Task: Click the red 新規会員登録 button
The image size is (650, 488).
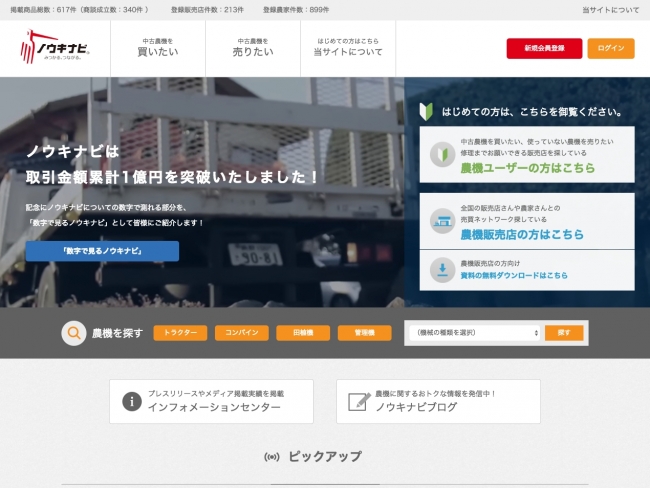Action: [x=544, y=48]
